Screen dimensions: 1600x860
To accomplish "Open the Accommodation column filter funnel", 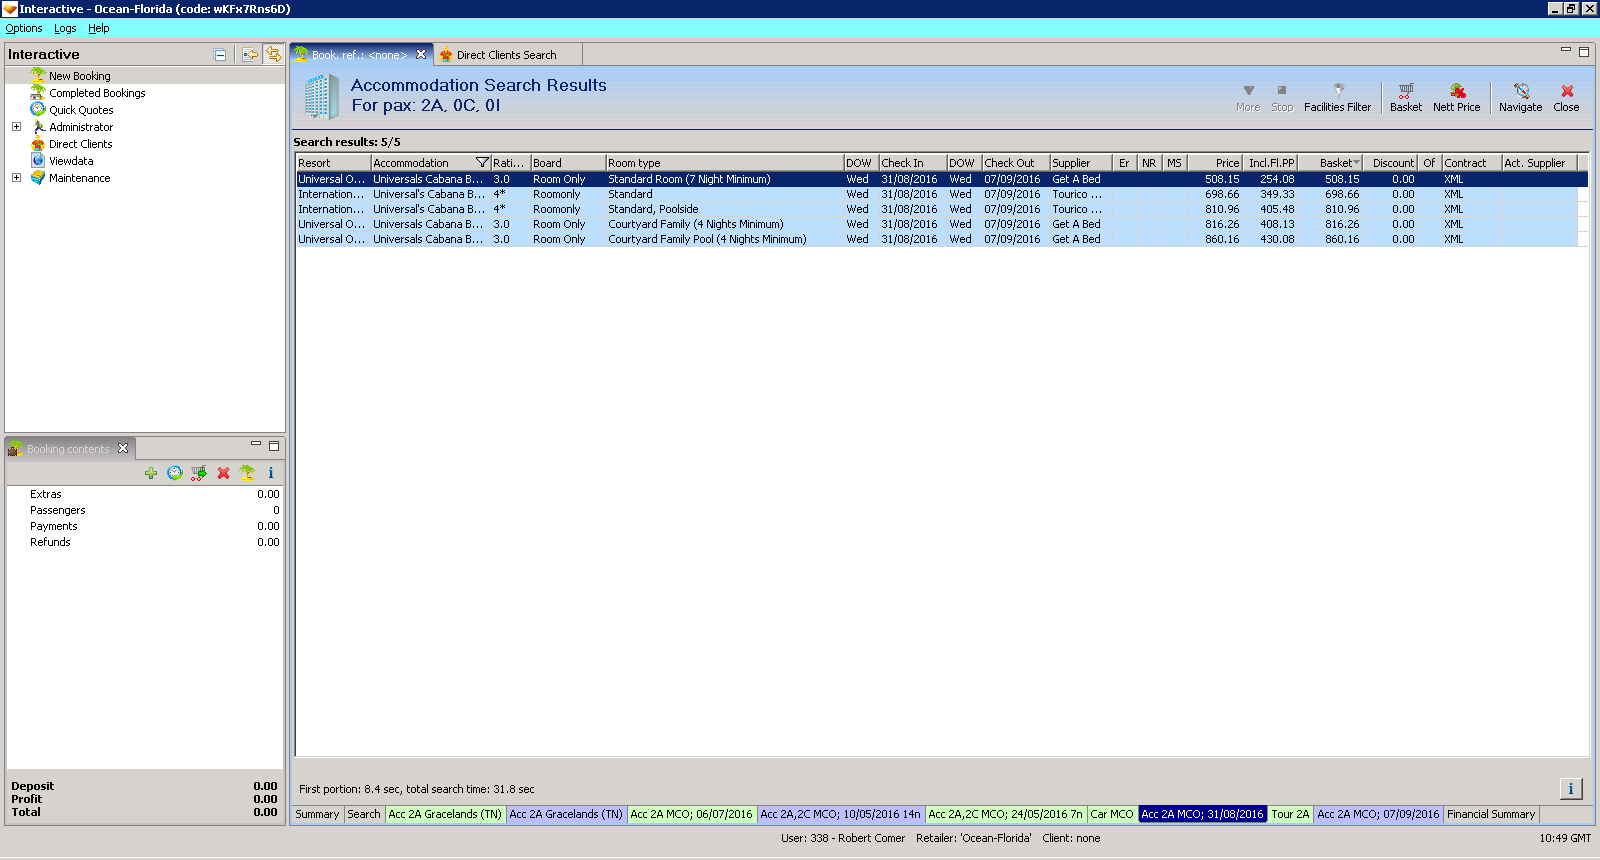I will click(482, 163).
